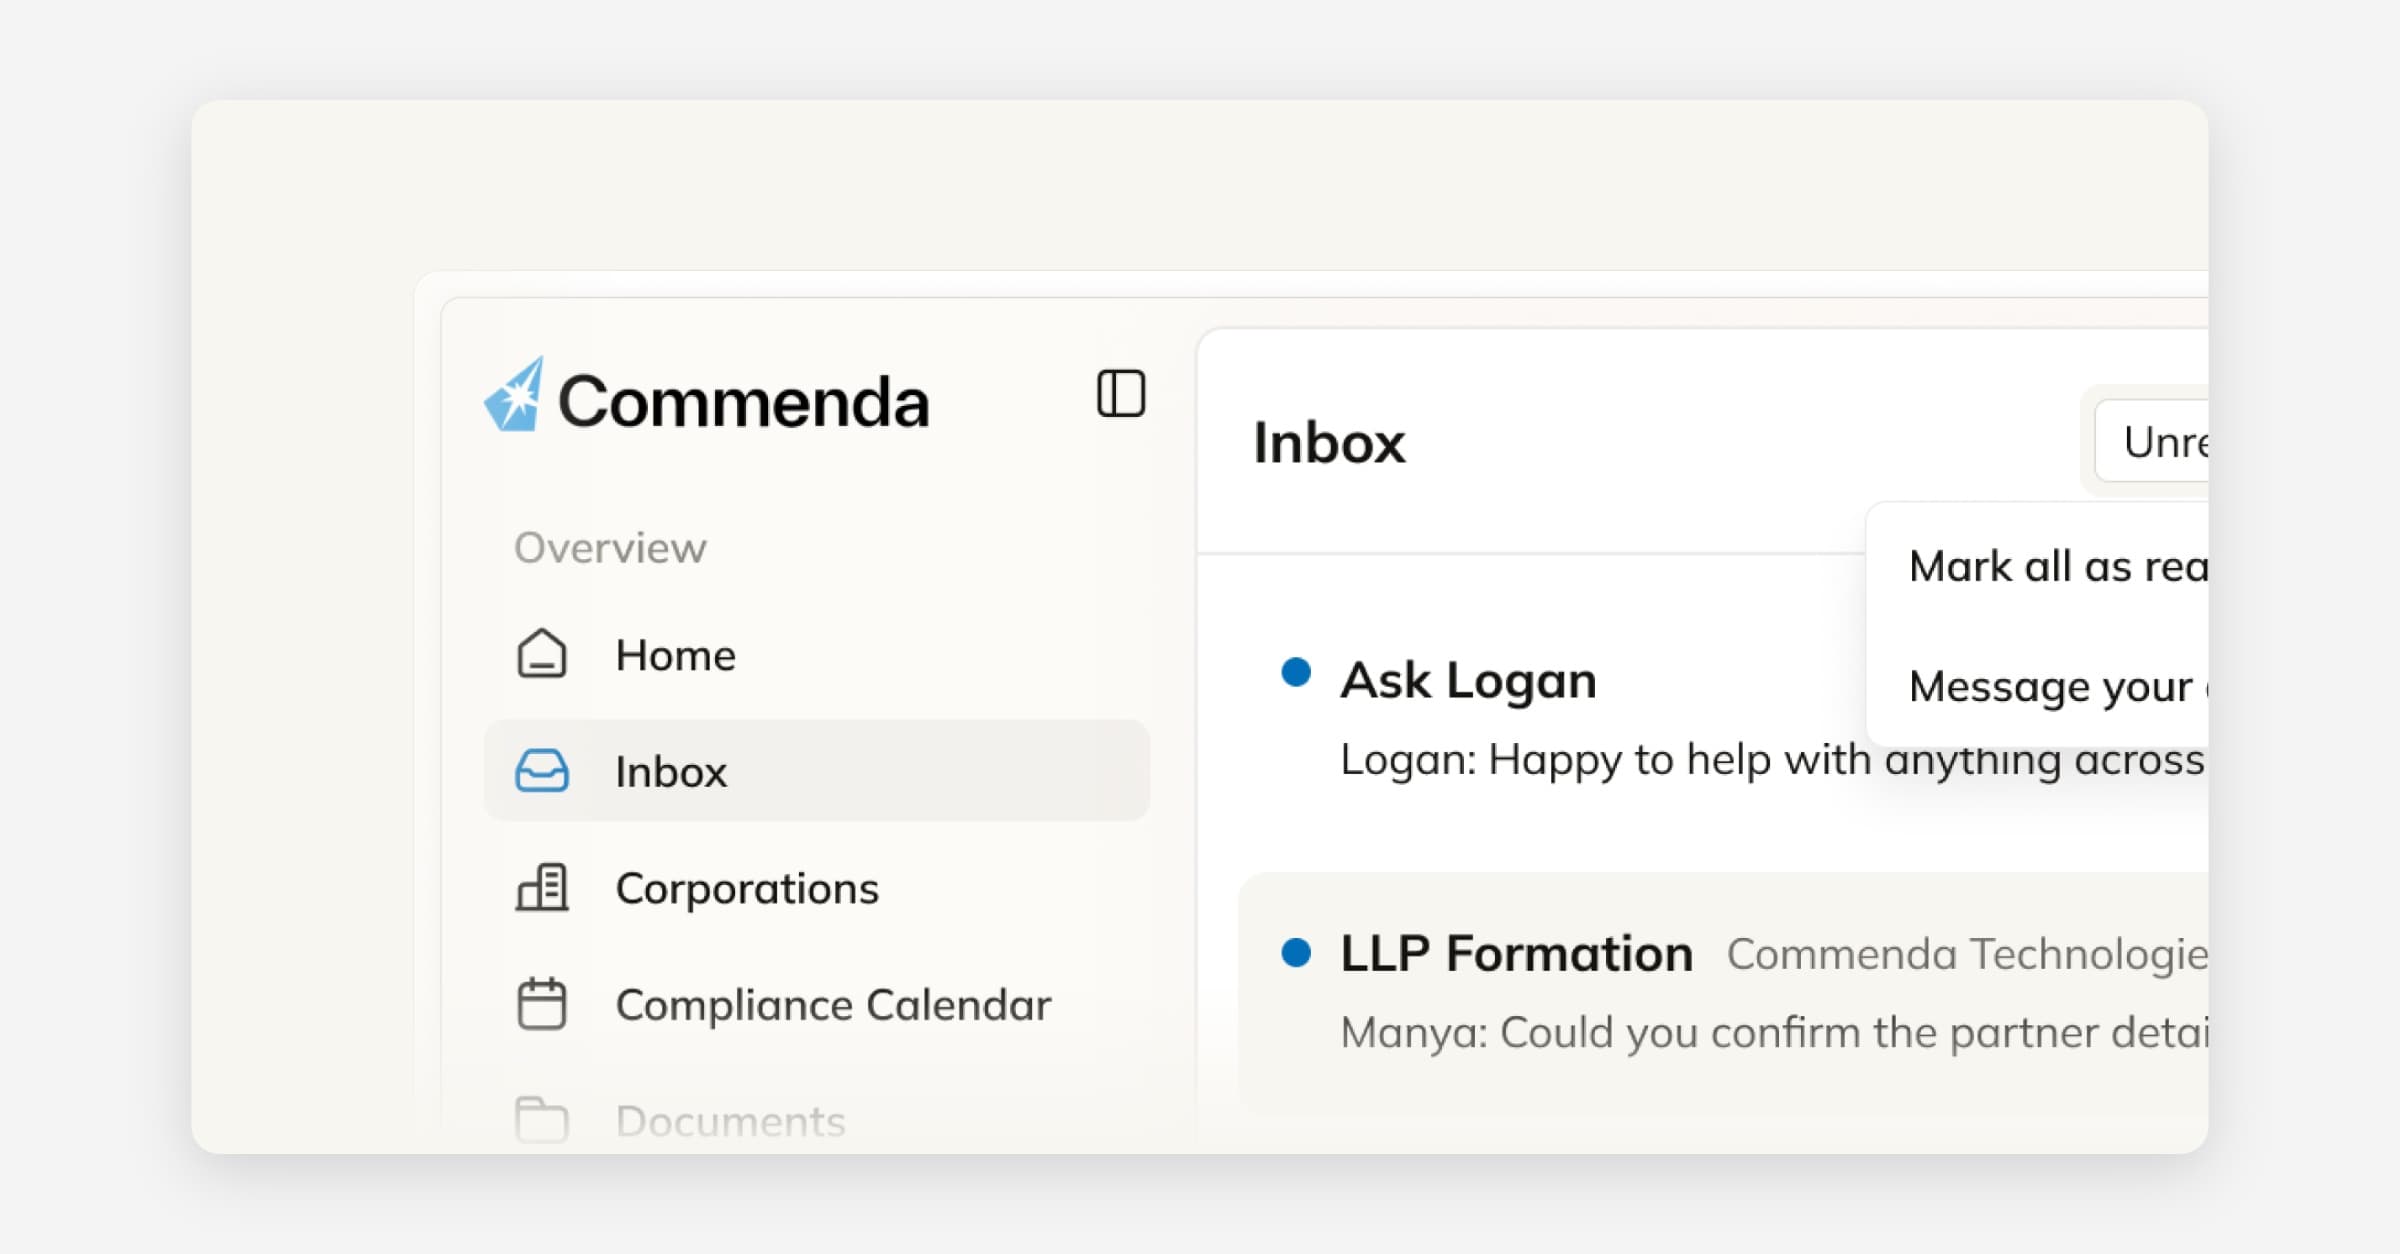Click the Corporations building icon
2400x1254 pixels.
tap(541, 887)
